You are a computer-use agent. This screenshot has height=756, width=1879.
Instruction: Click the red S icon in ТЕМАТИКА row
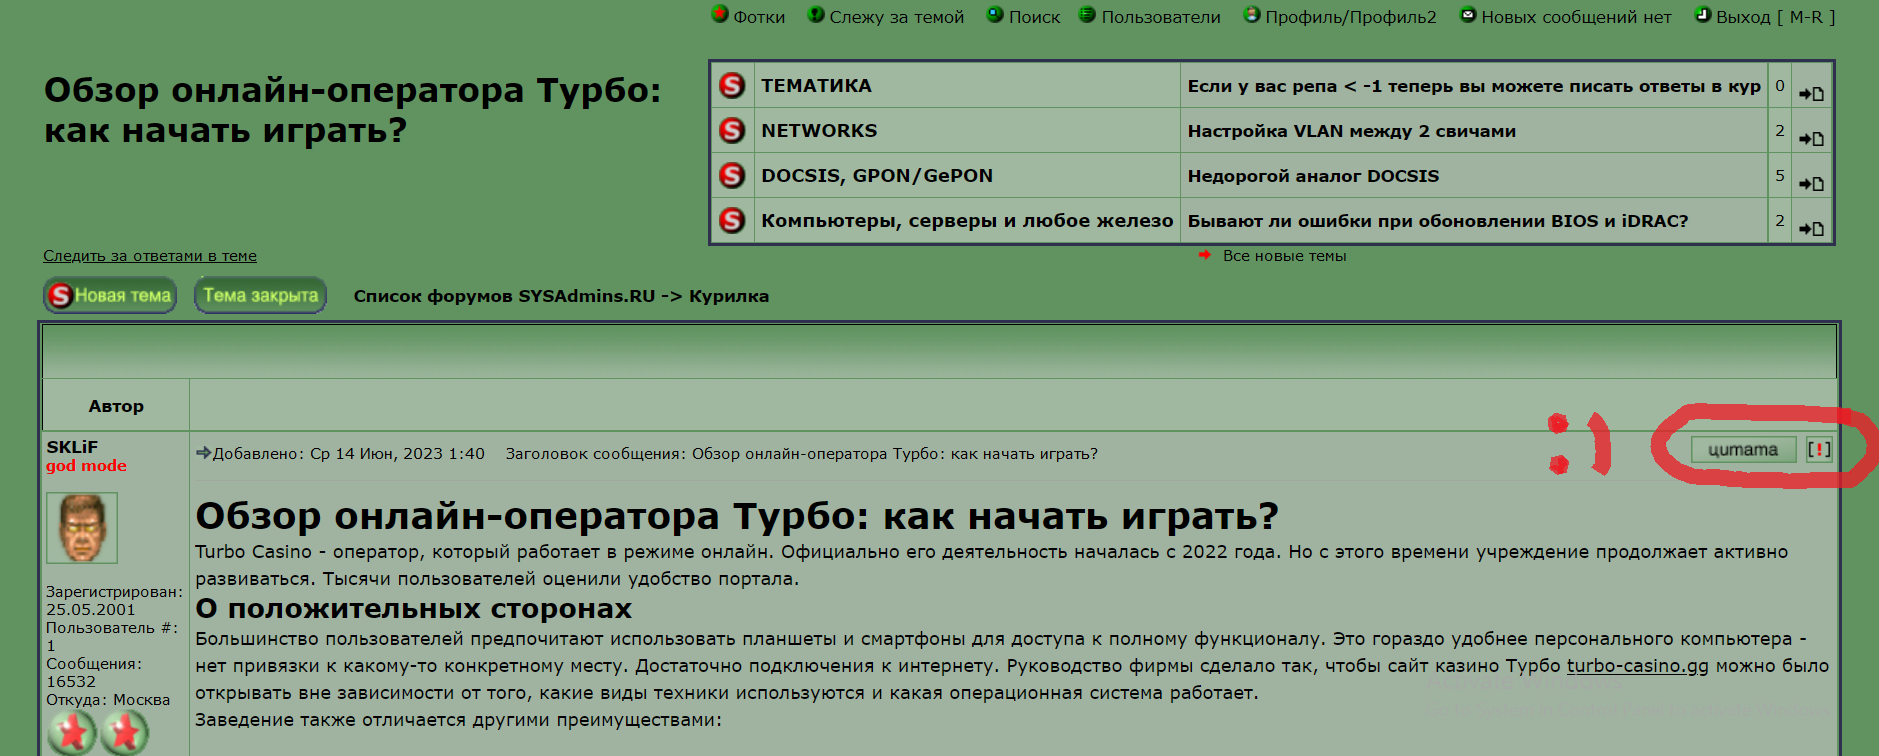733,85
